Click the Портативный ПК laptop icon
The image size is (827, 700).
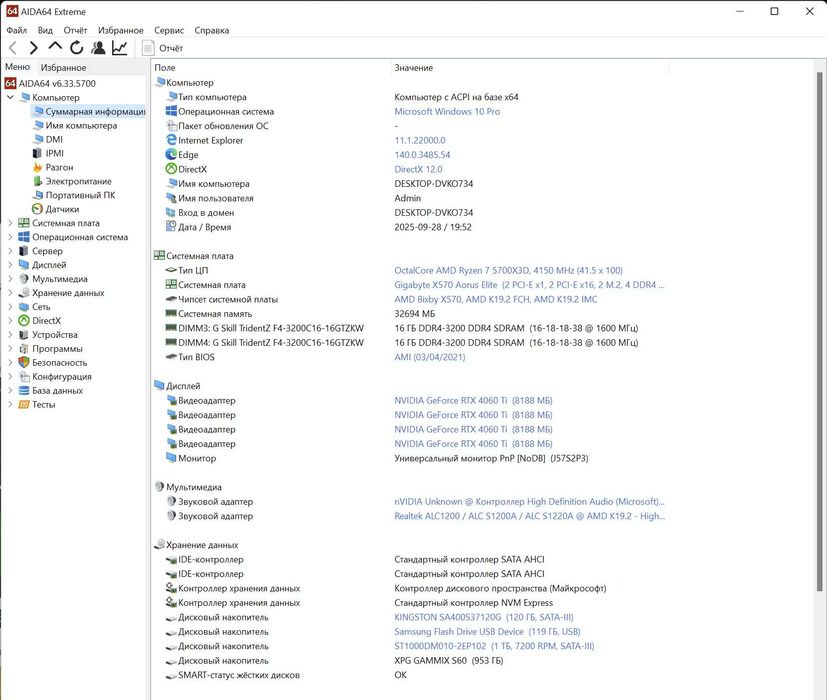point(37,195)
